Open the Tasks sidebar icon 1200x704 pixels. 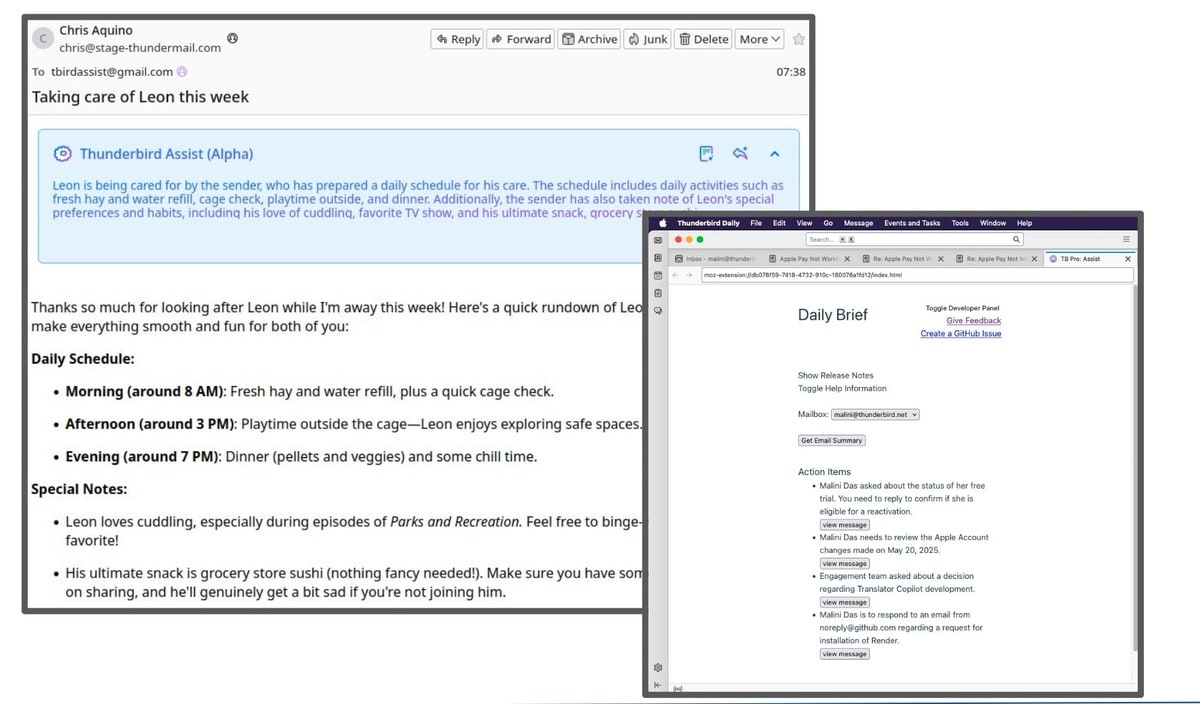[x=658, y=293]
